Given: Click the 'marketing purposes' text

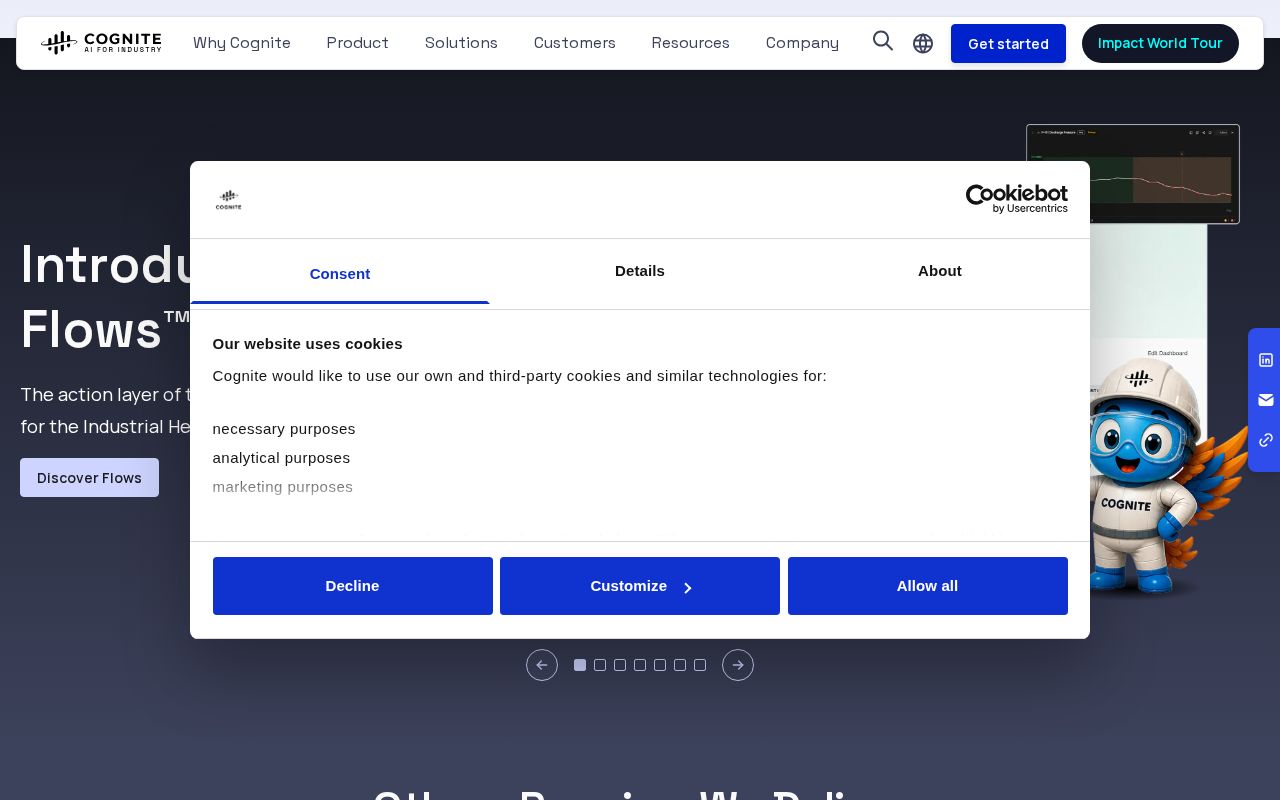Looking at the screenshot, I should [283, 487].
